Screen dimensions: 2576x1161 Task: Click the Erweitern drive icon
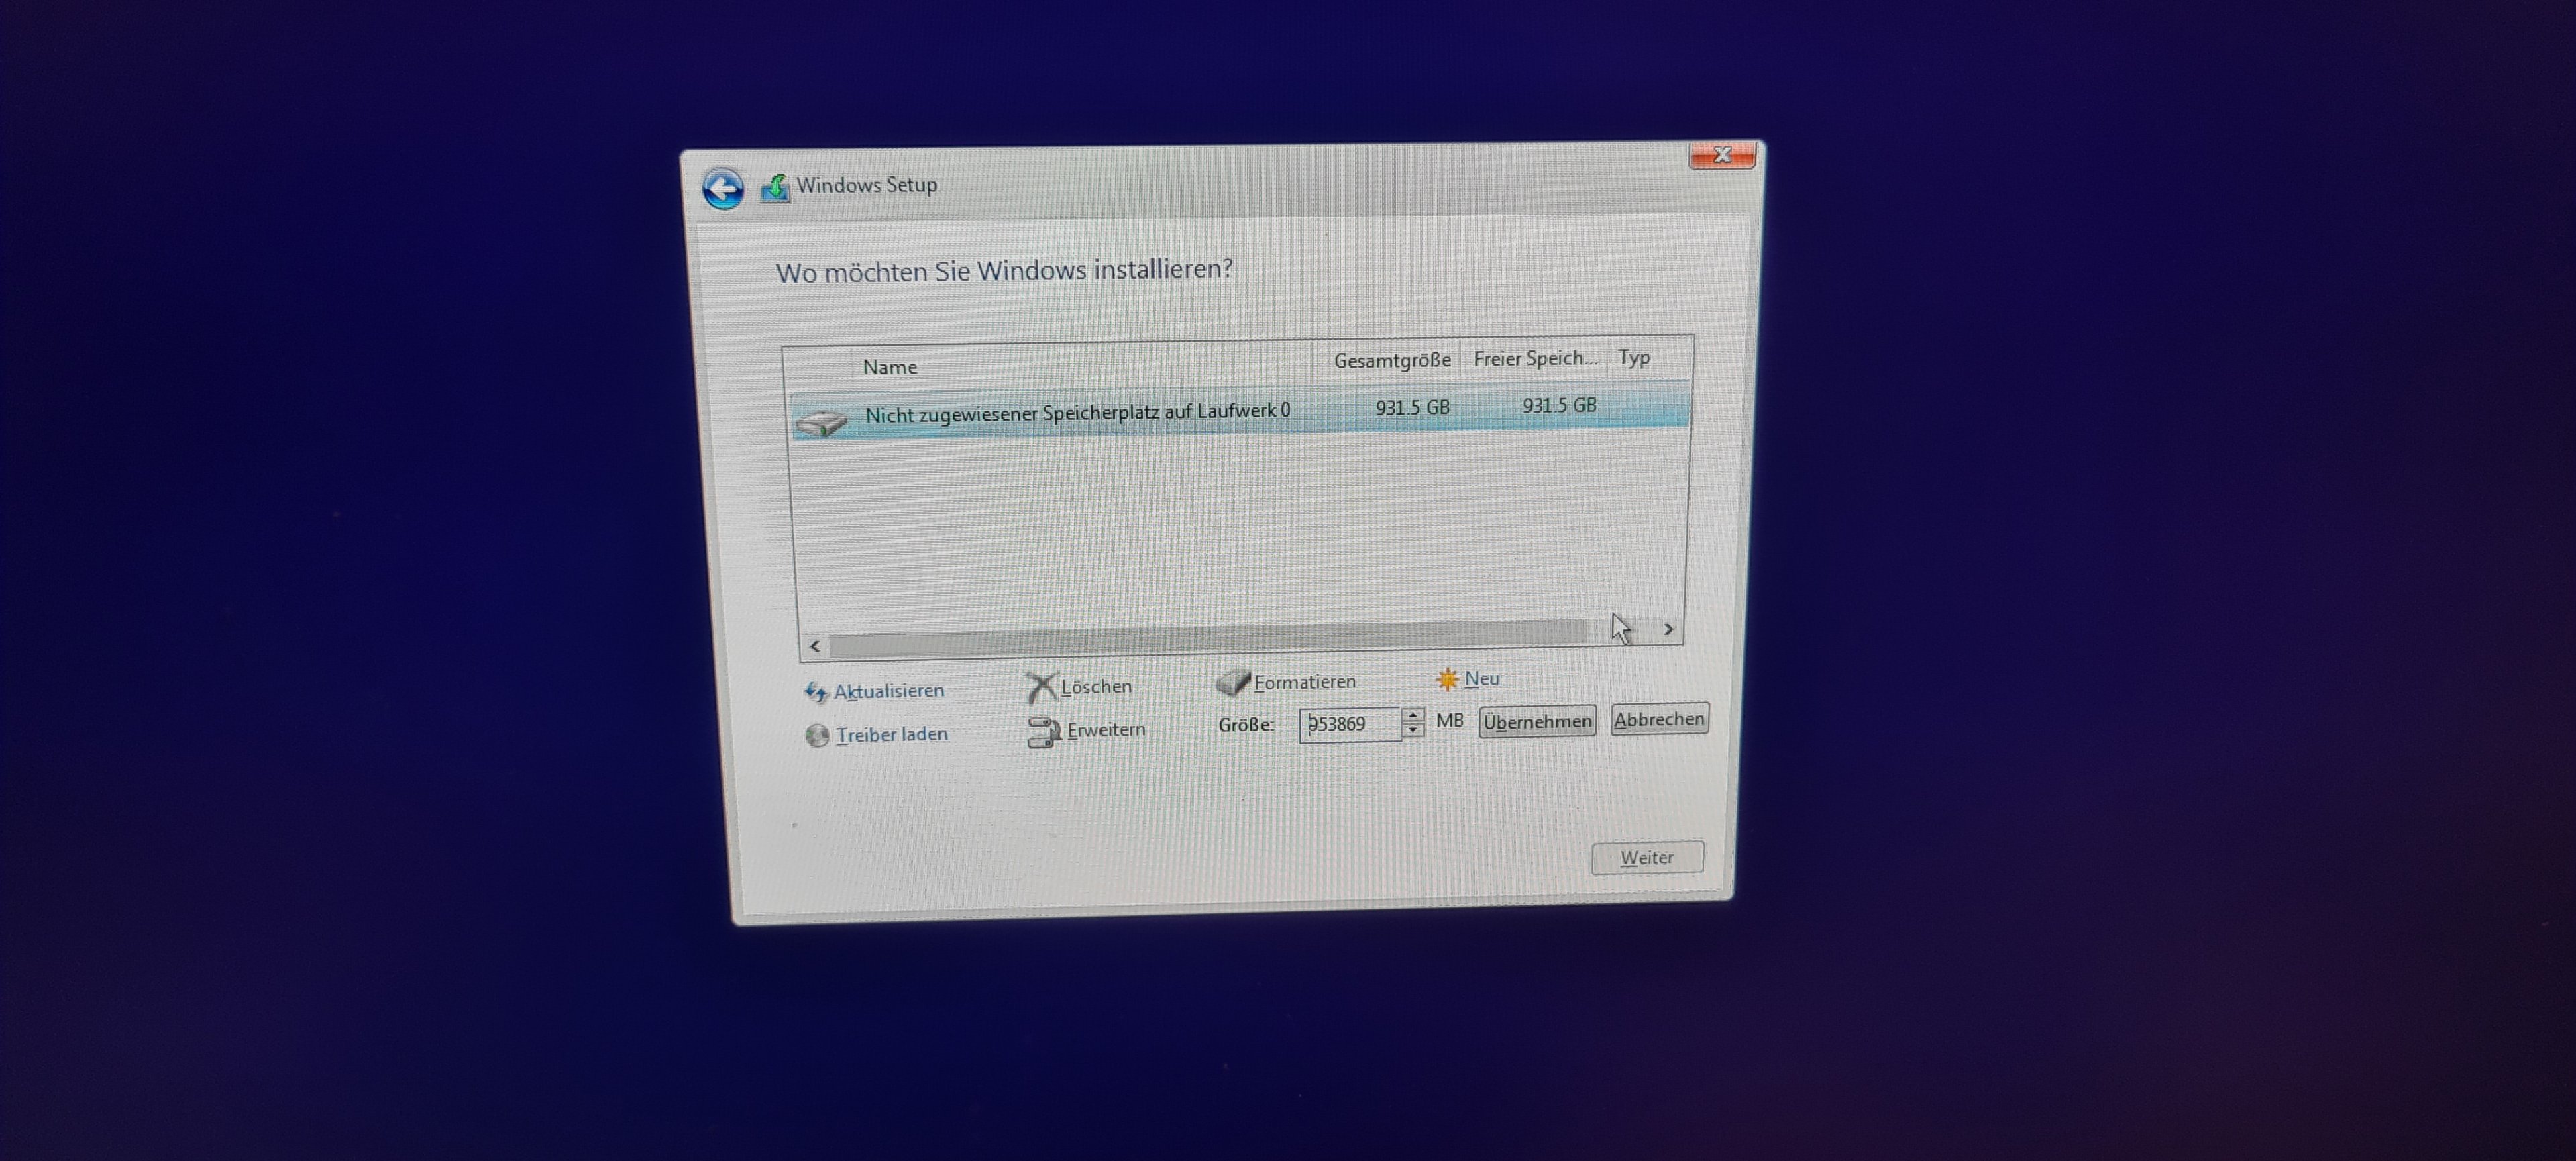1043,732
